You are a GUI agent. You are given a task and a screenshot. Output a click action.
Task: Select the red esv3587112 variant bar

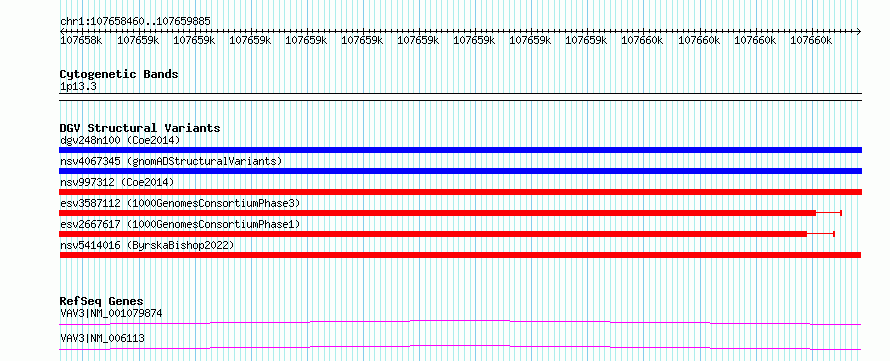(x=438, y=213)
